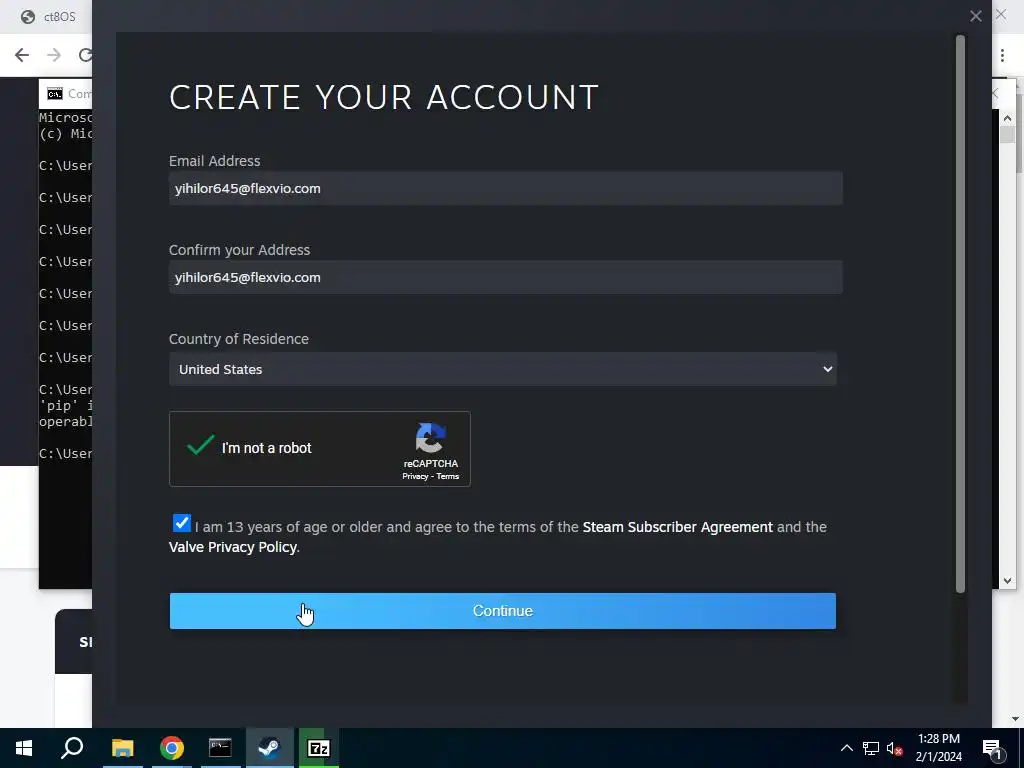
Task: Switch to Google Chrome in taskbar
Action: click(x=172, y=748)
